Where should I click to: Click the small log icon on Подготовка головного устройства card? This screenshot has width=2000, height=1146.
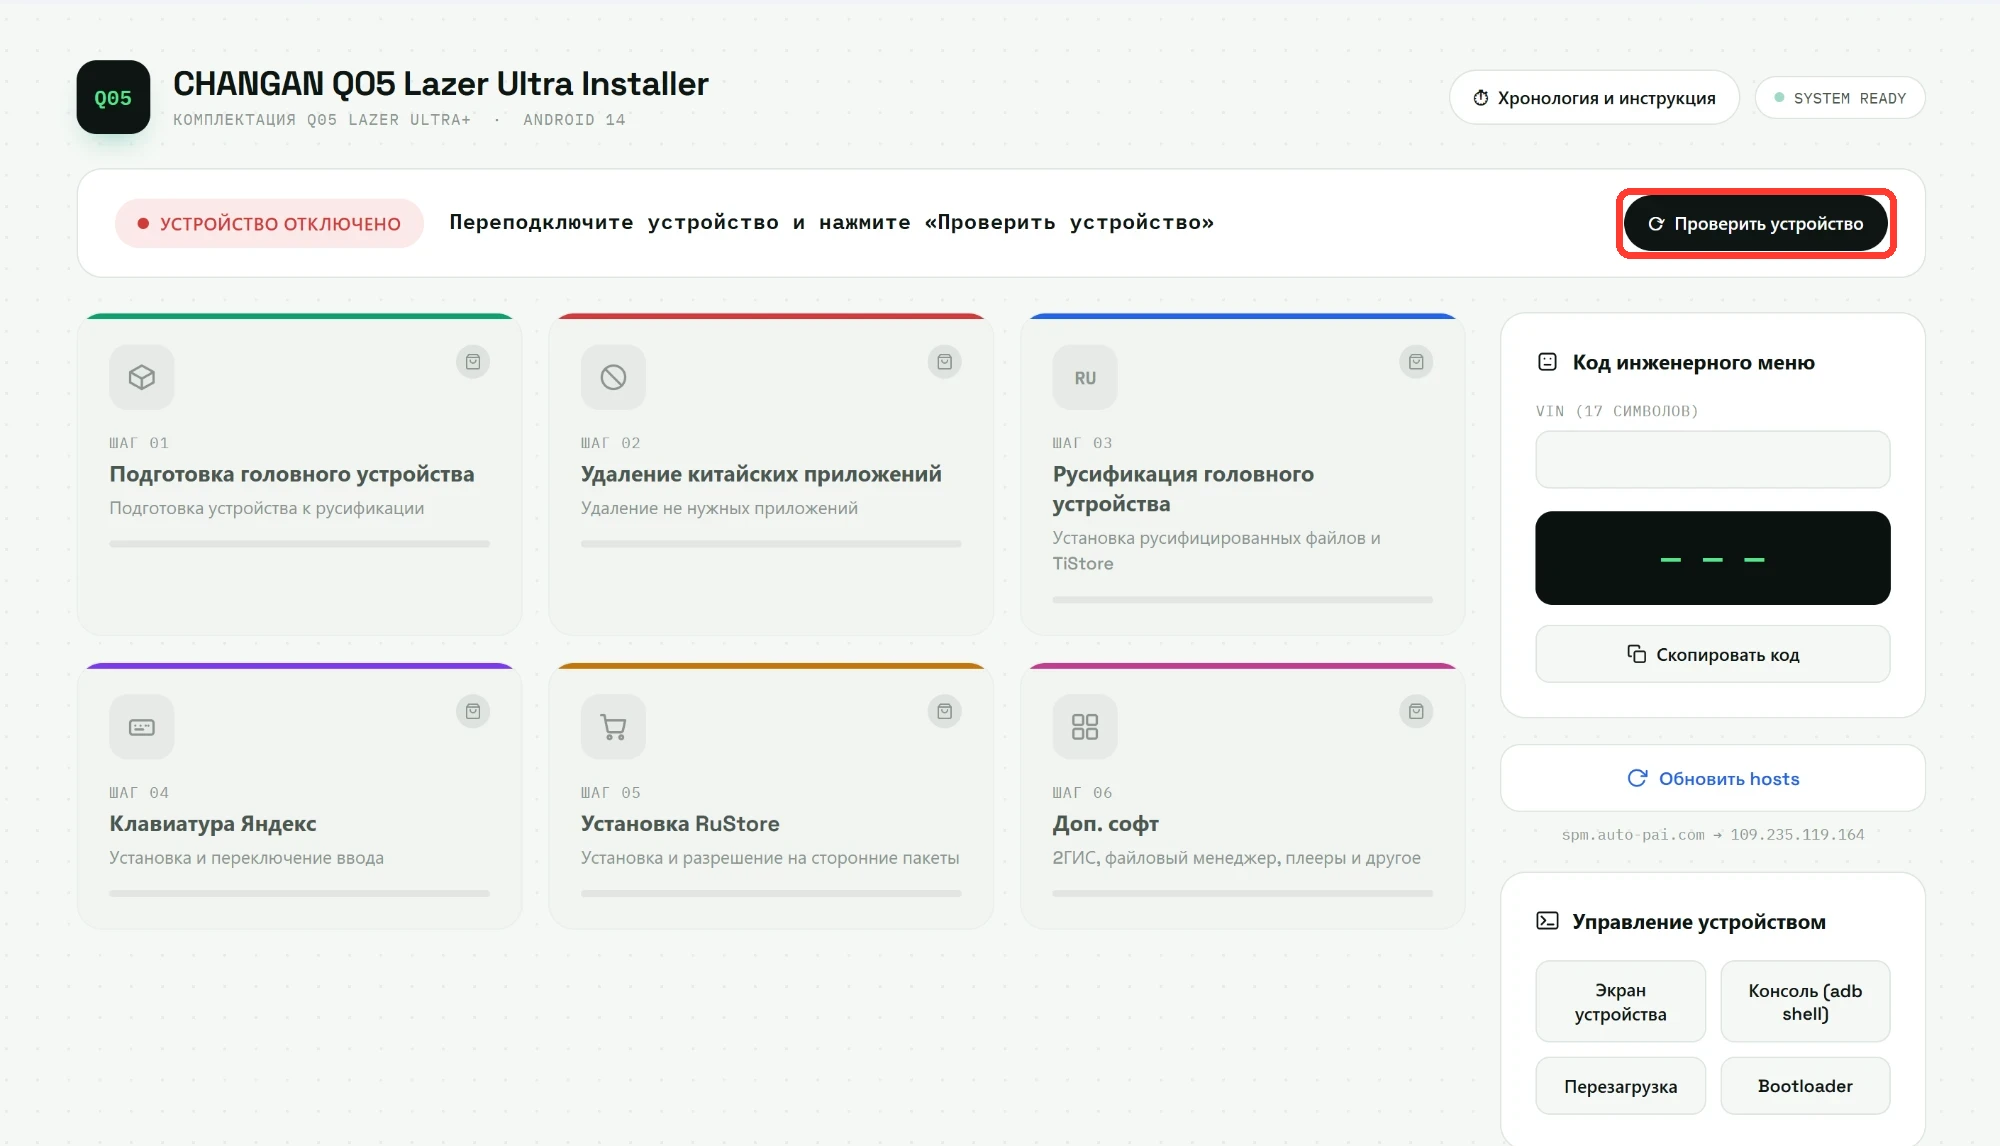pyautogui.click(x=473, y=362)
